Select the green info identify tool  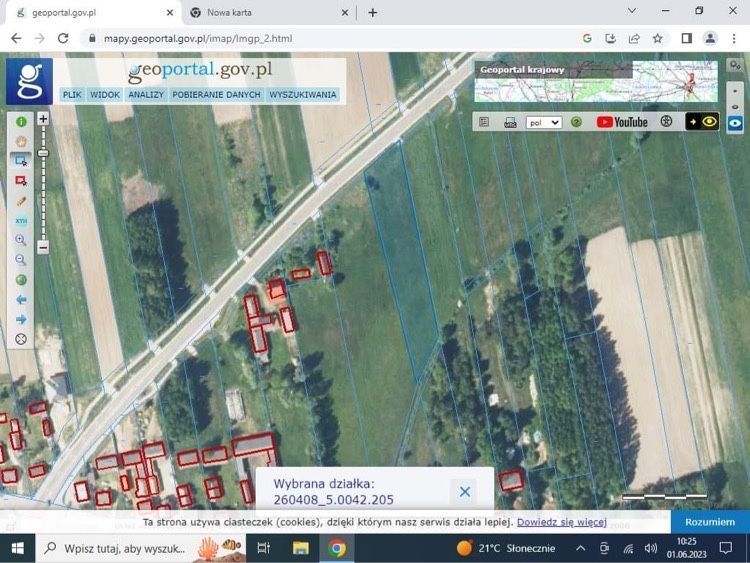tap(21, 121)
